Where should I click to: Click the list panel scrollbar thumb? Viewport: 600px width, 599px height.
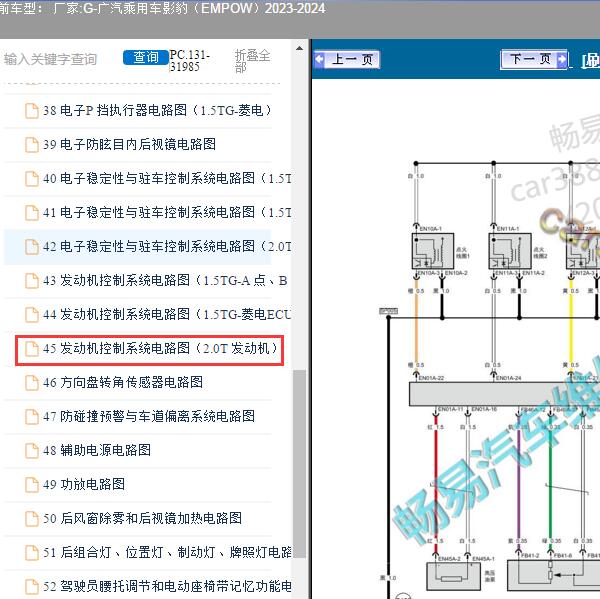(x=299, y=464)
